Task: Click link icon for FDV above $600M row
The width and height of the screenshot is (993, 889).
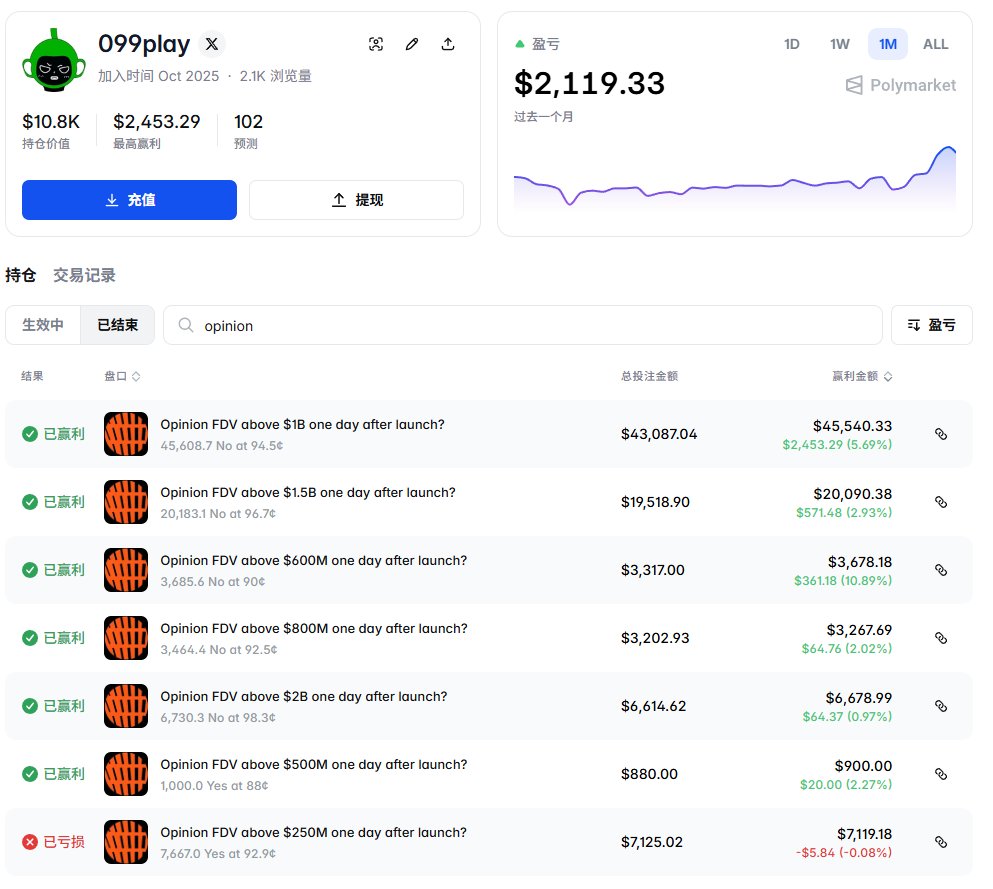Action: (x=940, y=570)
